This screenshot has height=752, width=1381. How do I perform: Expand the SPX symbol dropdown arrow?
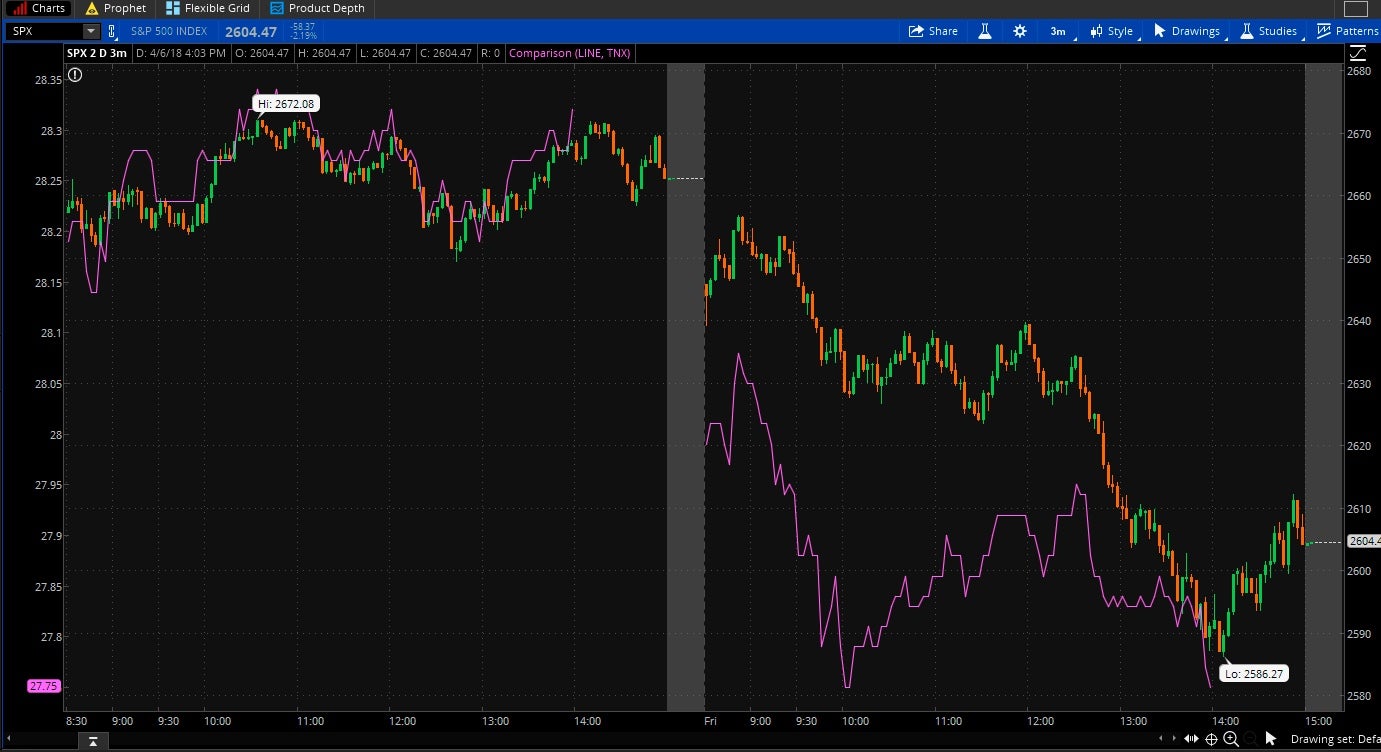click(x=90, y=31)
